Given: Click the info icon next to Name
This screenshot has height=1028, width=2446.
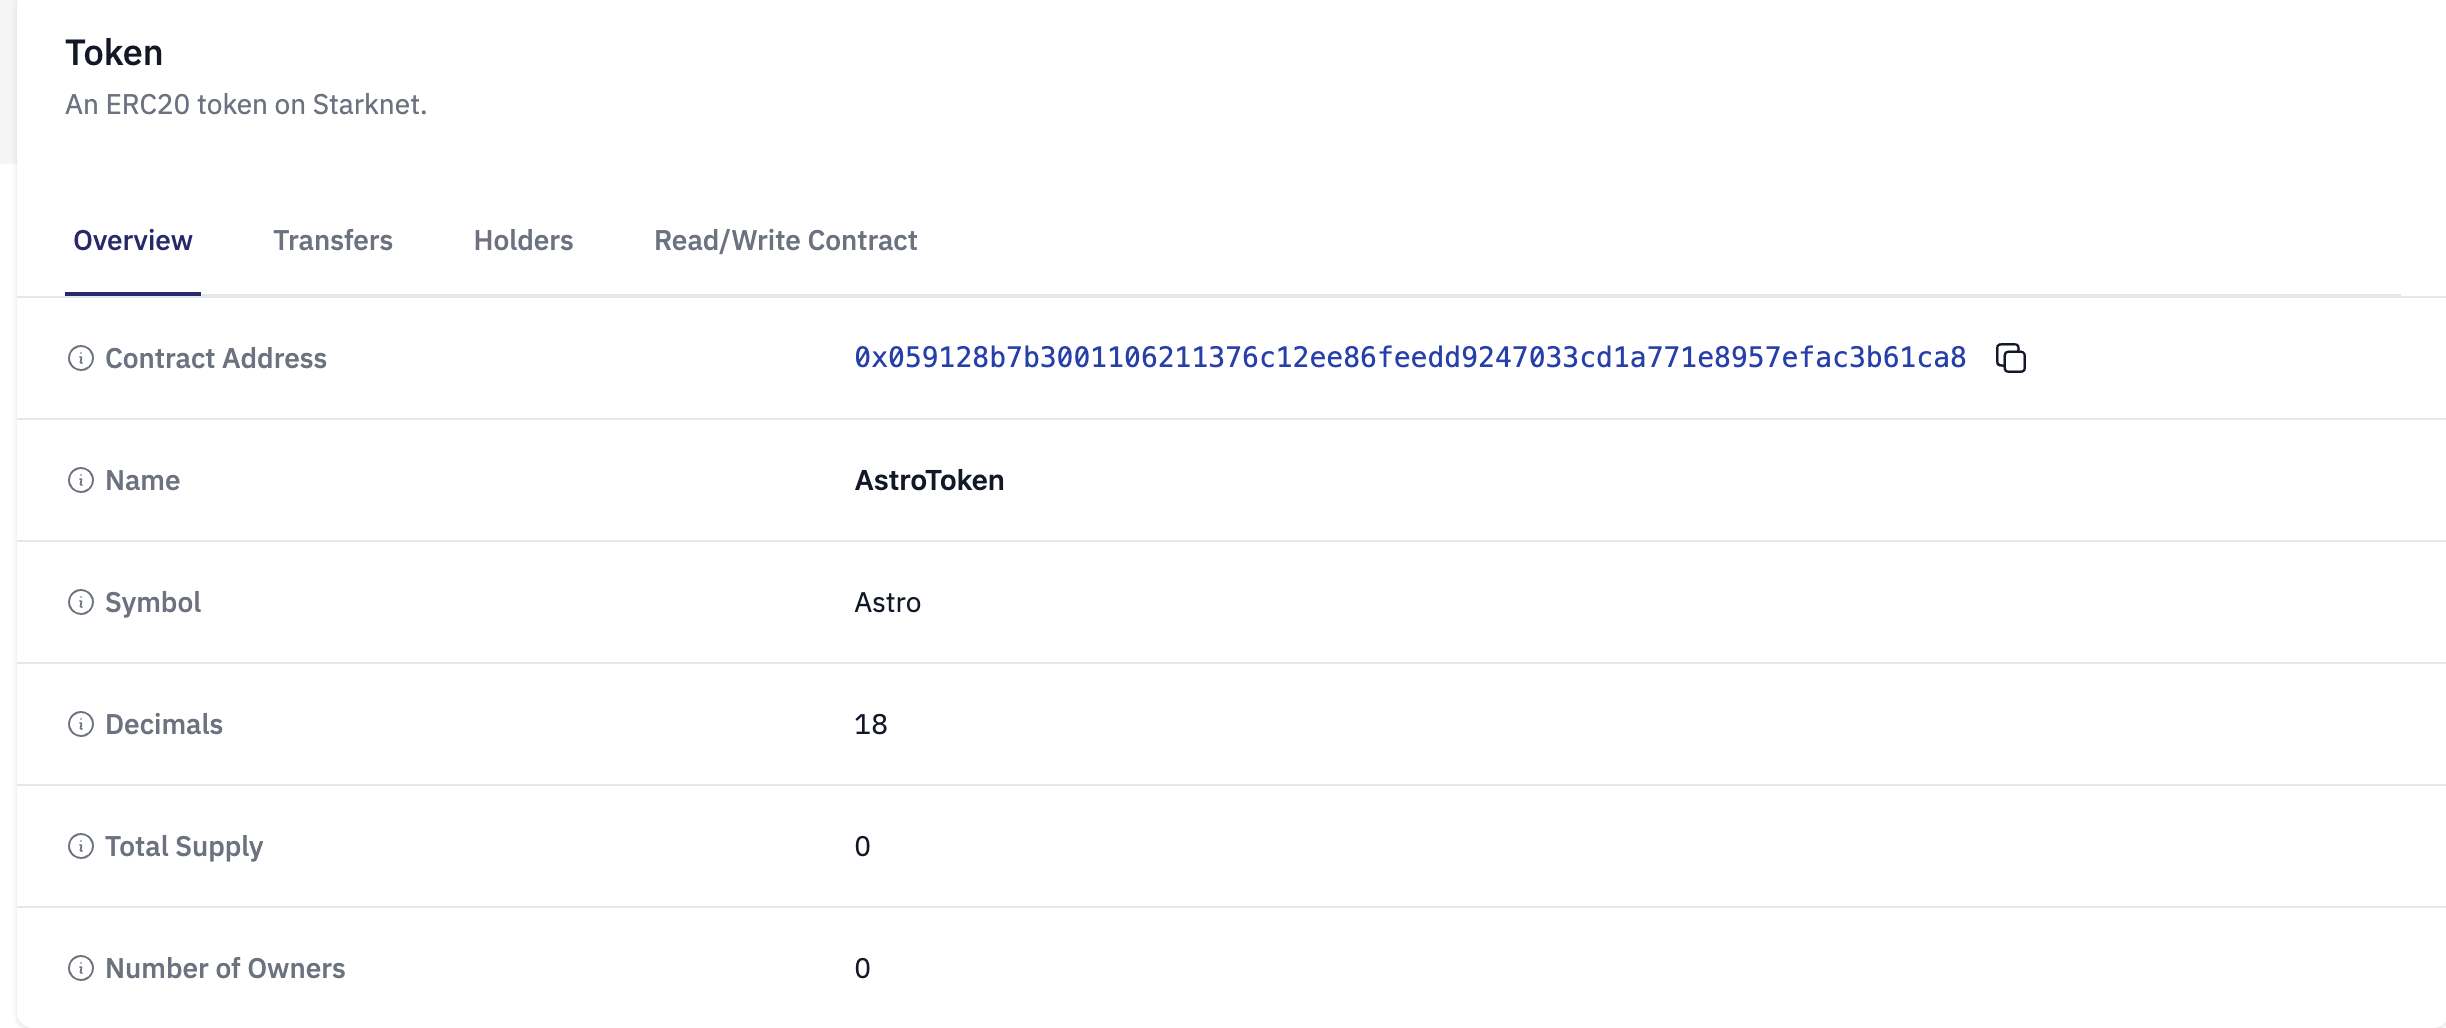Looking at the screenshot, I should [x=81, y=480].
